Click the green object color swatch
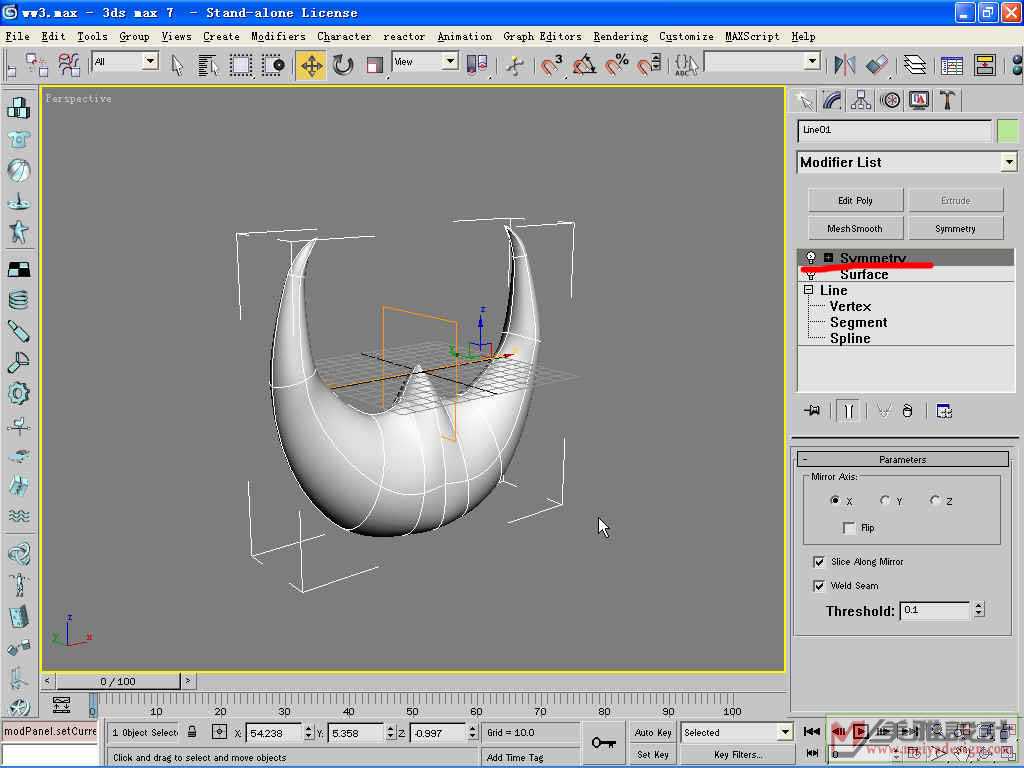The height and width of the screenshot is (768, 1024). (x=1007, y=131)
